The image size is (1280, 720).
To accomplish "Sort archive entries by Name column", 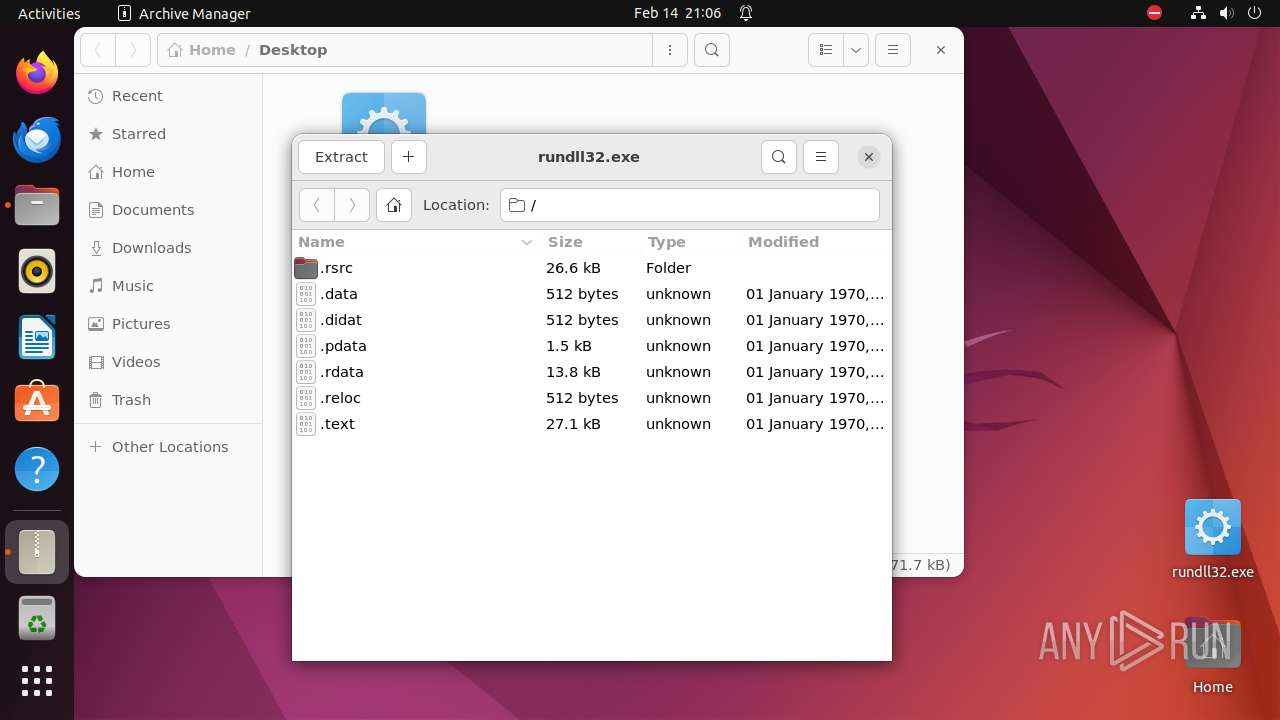I will pos(416,242).
